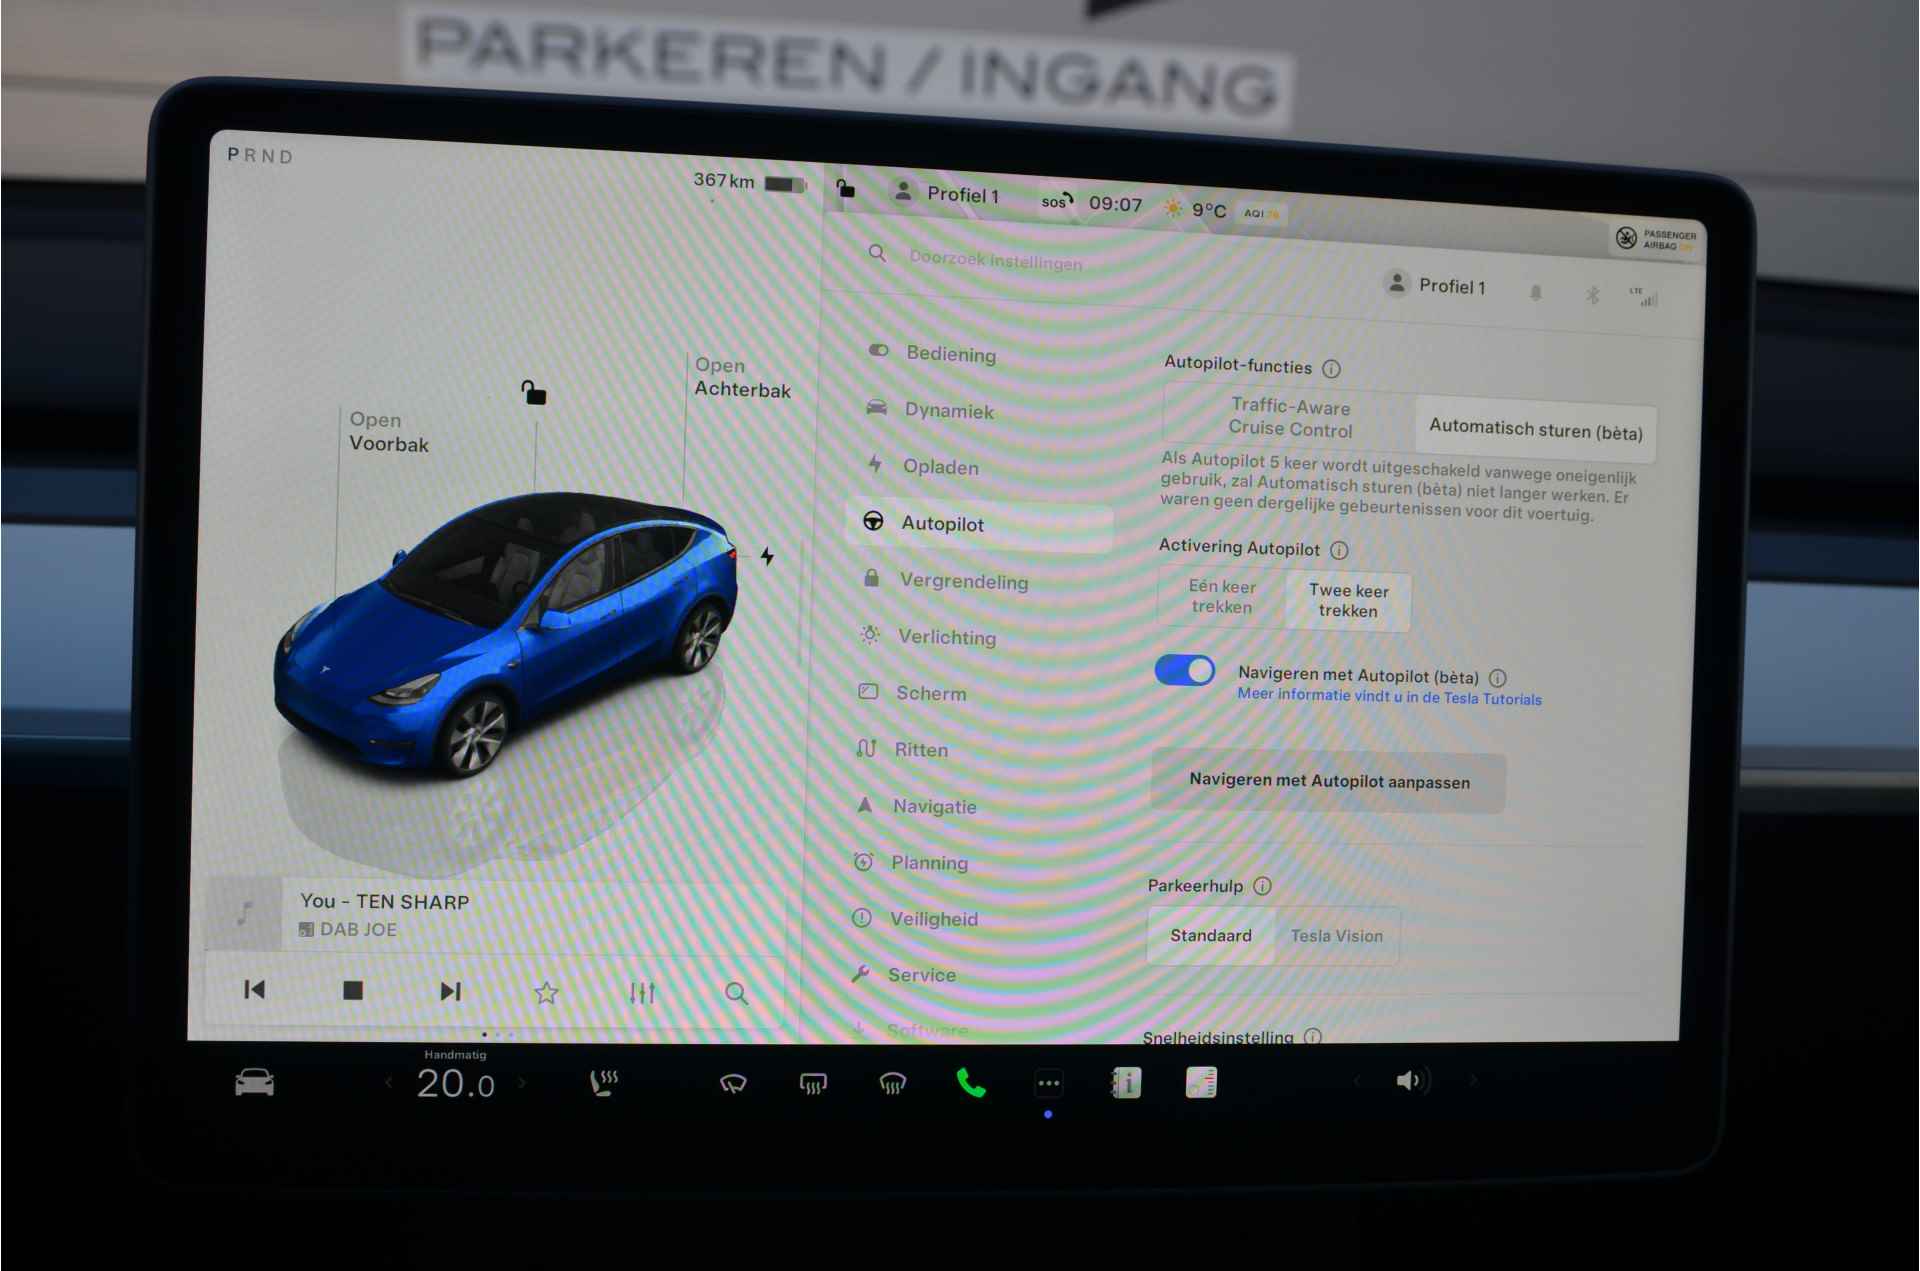This screenshot has width=1920, height=1271.
Task: Open the Bediening settings menu
Action: click(x=932, y=353)
